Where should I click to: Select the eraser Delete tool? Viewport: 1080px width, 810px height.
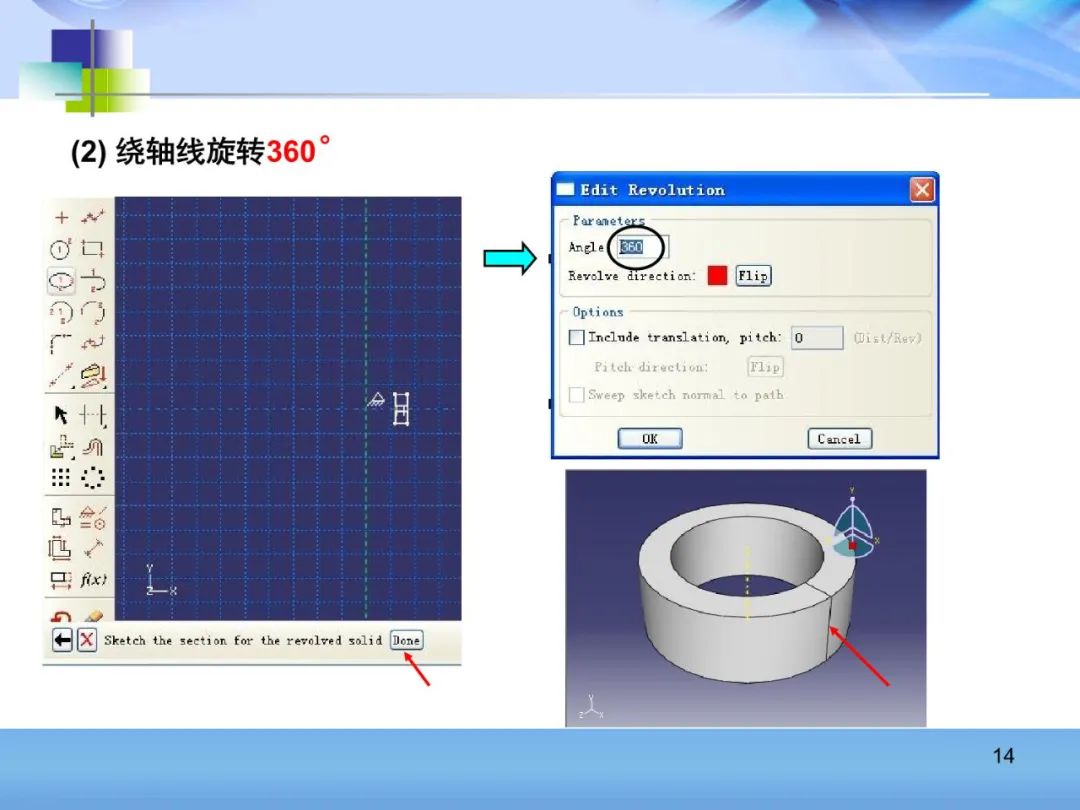(93, 615)
